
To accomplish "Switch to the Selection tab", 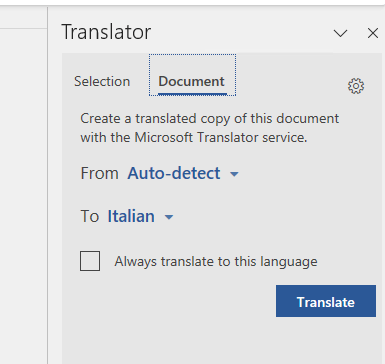I will (102, 81).
